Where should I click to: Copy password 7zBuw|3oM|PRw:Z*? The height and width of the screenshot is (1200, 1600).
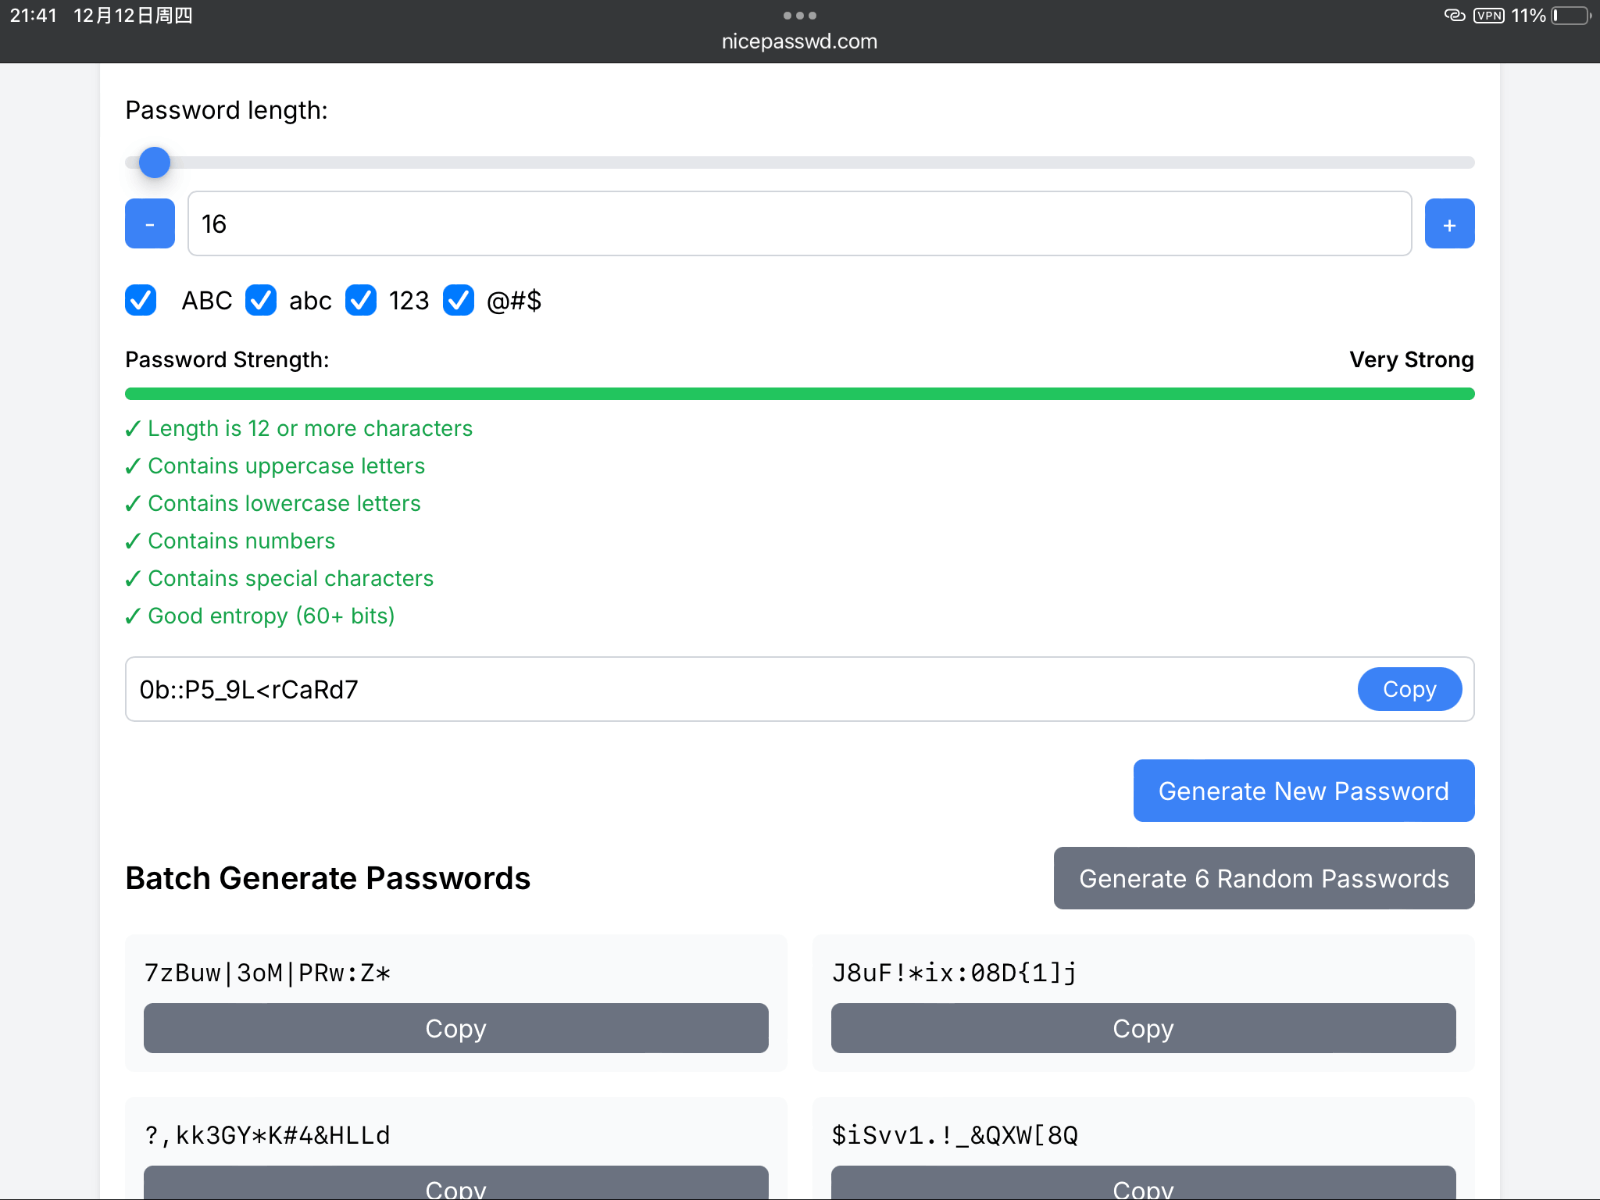click(456, 1028)
